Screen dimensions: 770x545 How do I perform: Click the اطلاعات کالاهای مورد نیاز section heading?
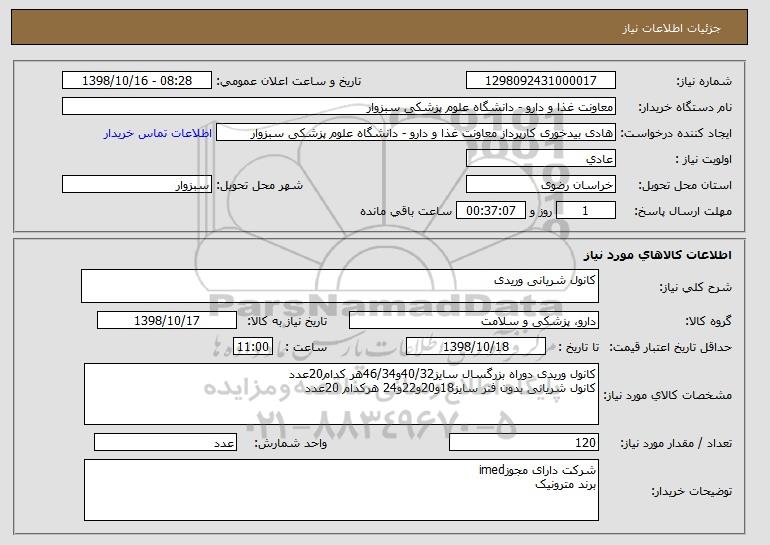(x=657, y=255)
